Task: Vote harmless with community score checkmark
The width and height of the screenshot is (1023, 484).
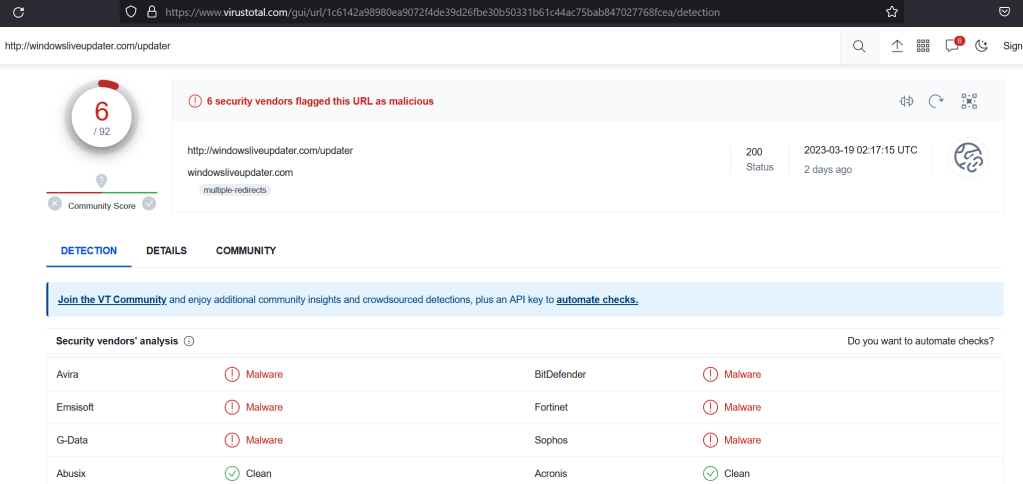Action: (149, 204)
